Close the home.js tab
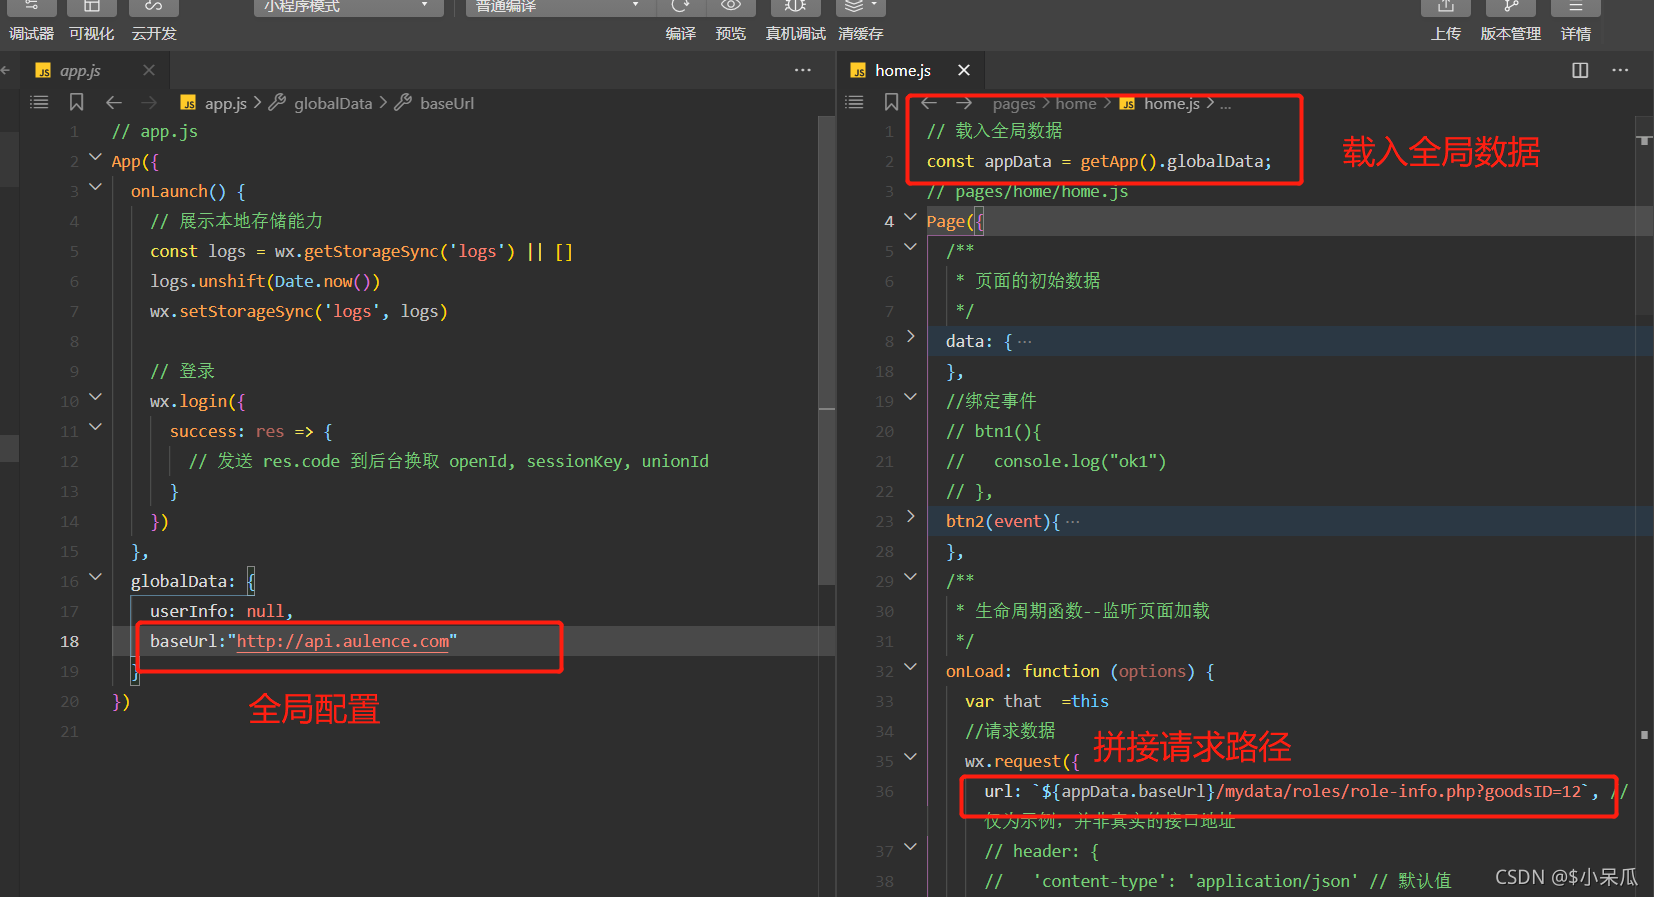1654x897 pixels. pos(964,70)
